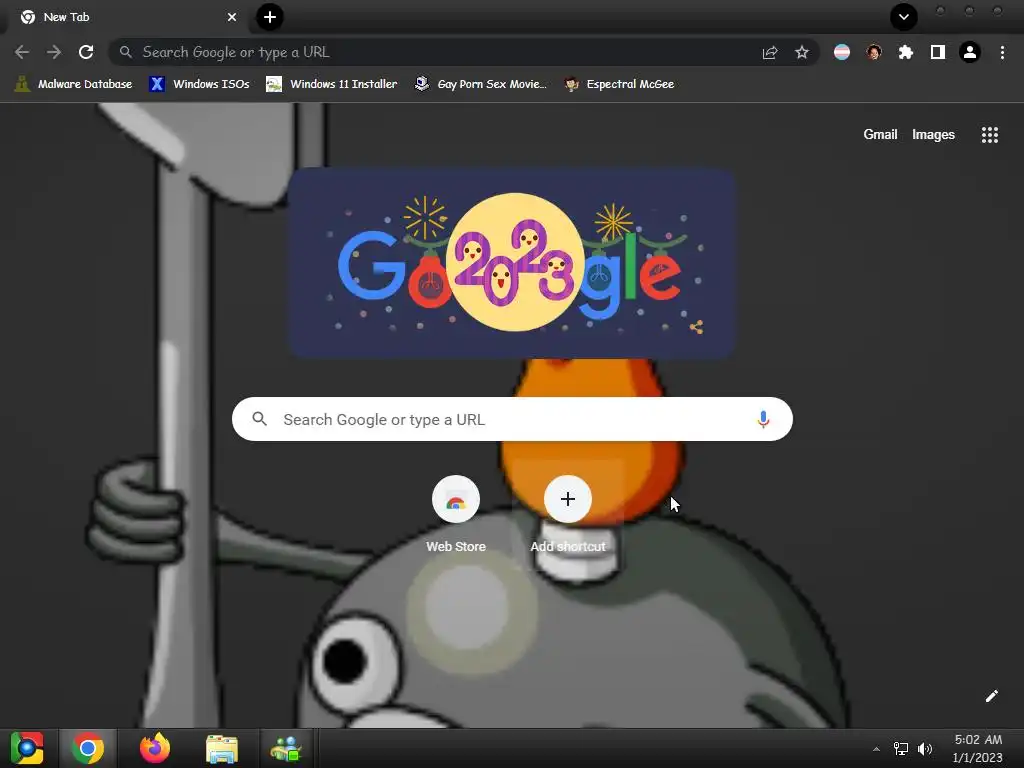
Task: Click the share this page icon in address bar
Action: pos(770,52)
